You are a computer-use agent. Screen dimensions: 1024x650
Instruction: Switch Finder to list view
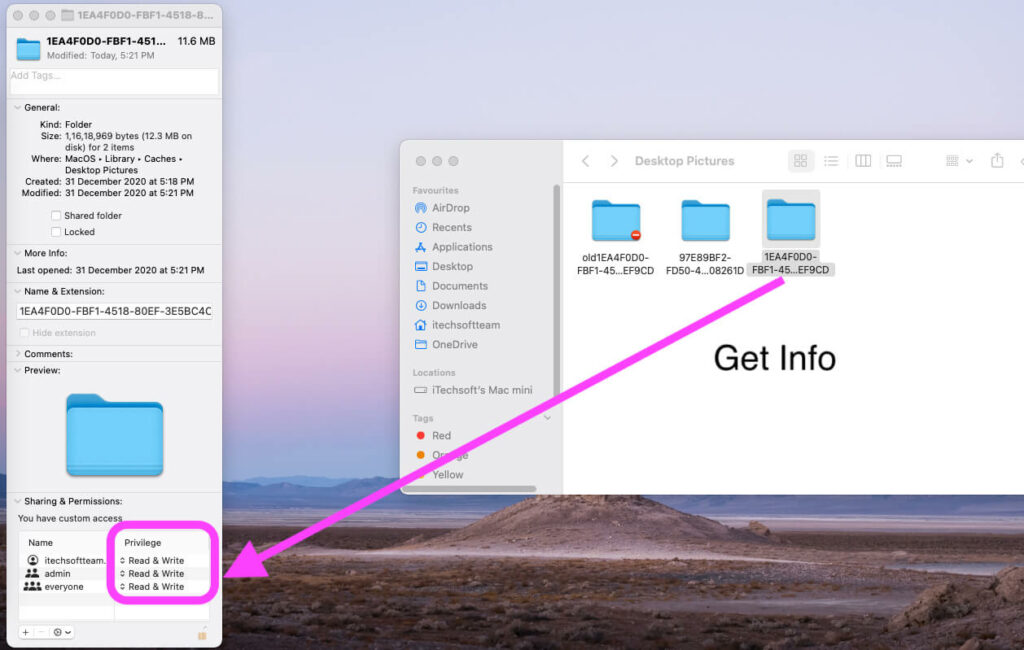coord(831,160)
